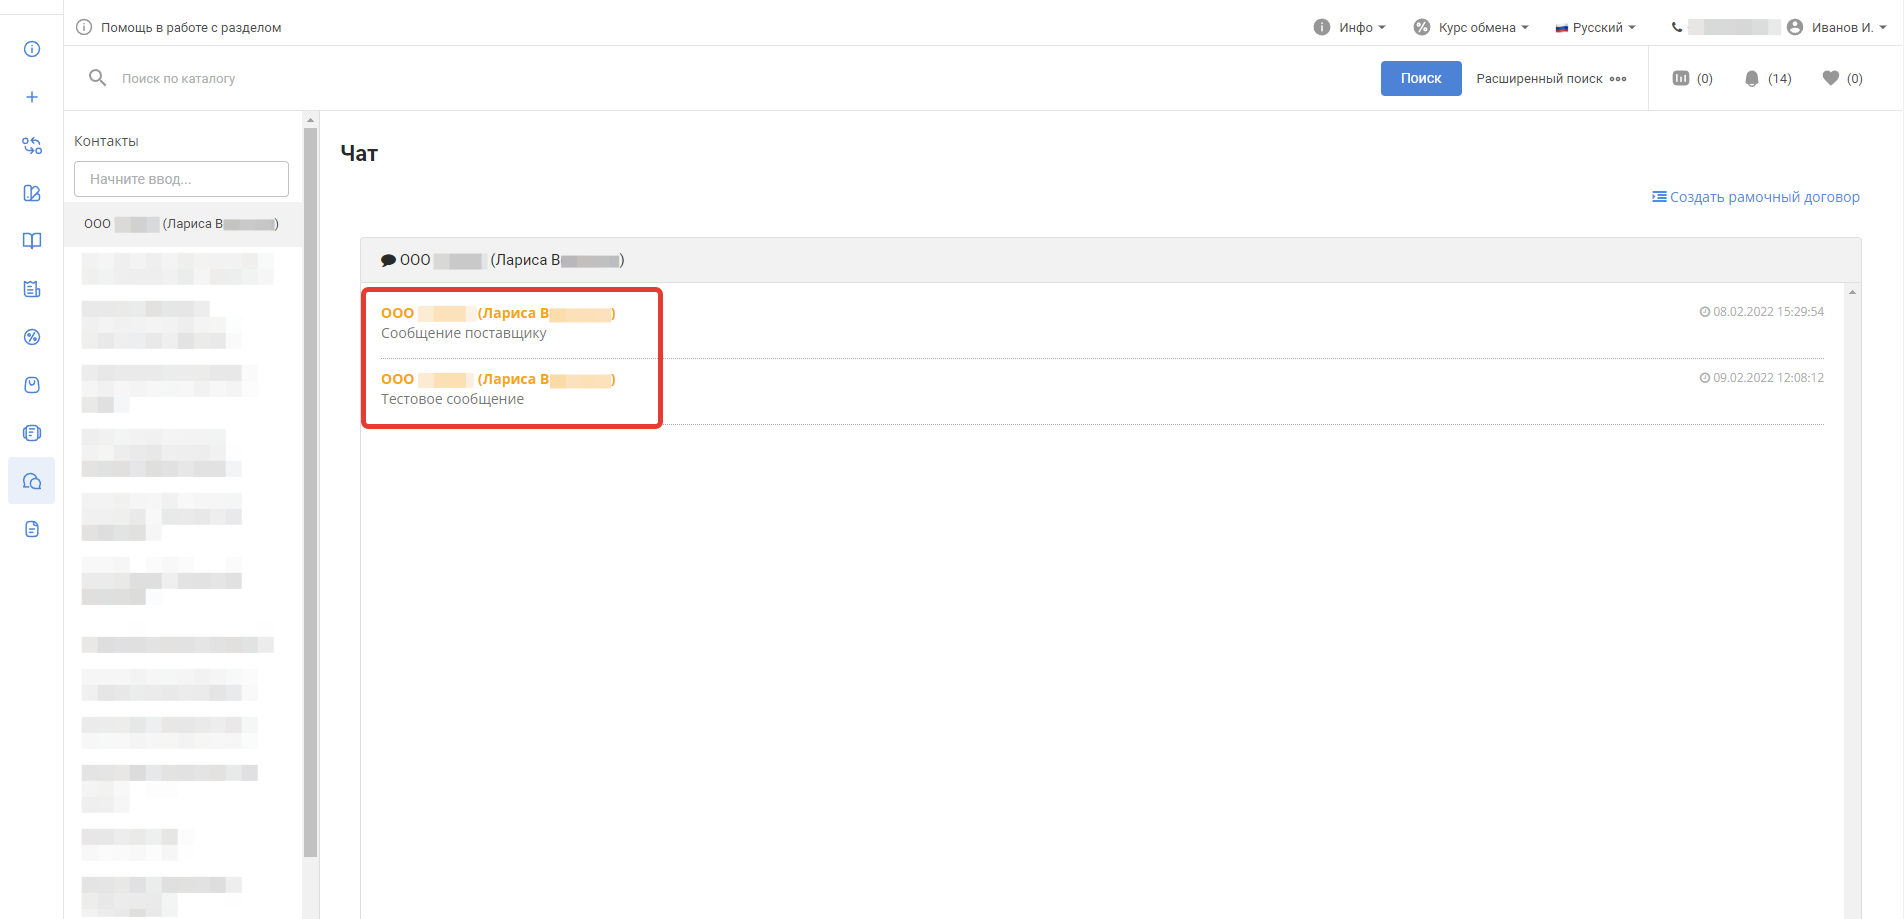
Task: Click the exchange arrows sidebar icon
Action: (32, 145)
